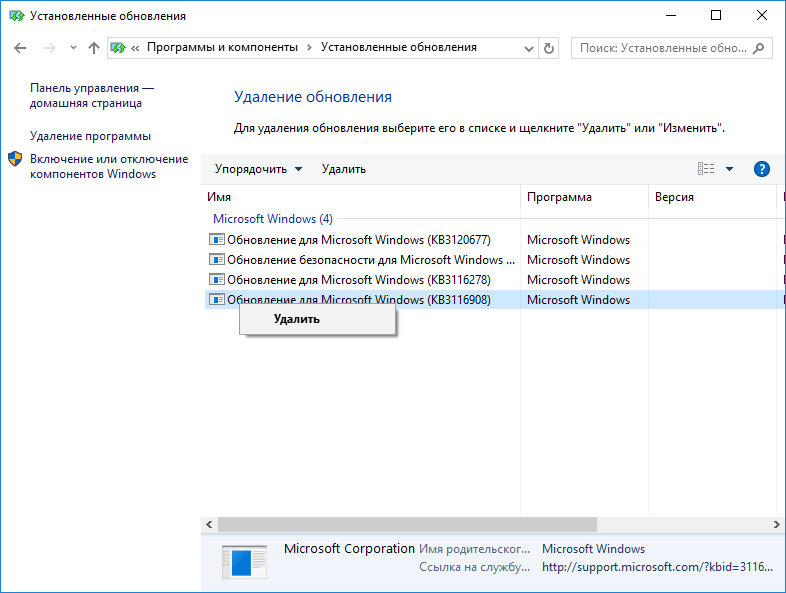Click the shield icon beside Windows components
The height and width of the screenshot is (593, 786).
click(15, 159)
